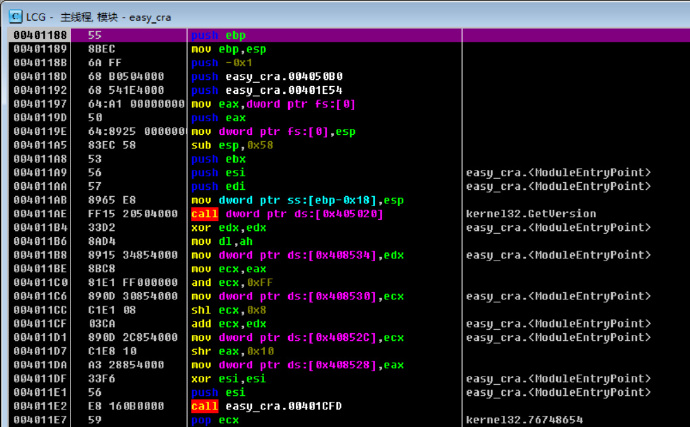Viewport: 690px width, 427px height.
Task: Click the 'push ebx' instruction
Action: 218,158
